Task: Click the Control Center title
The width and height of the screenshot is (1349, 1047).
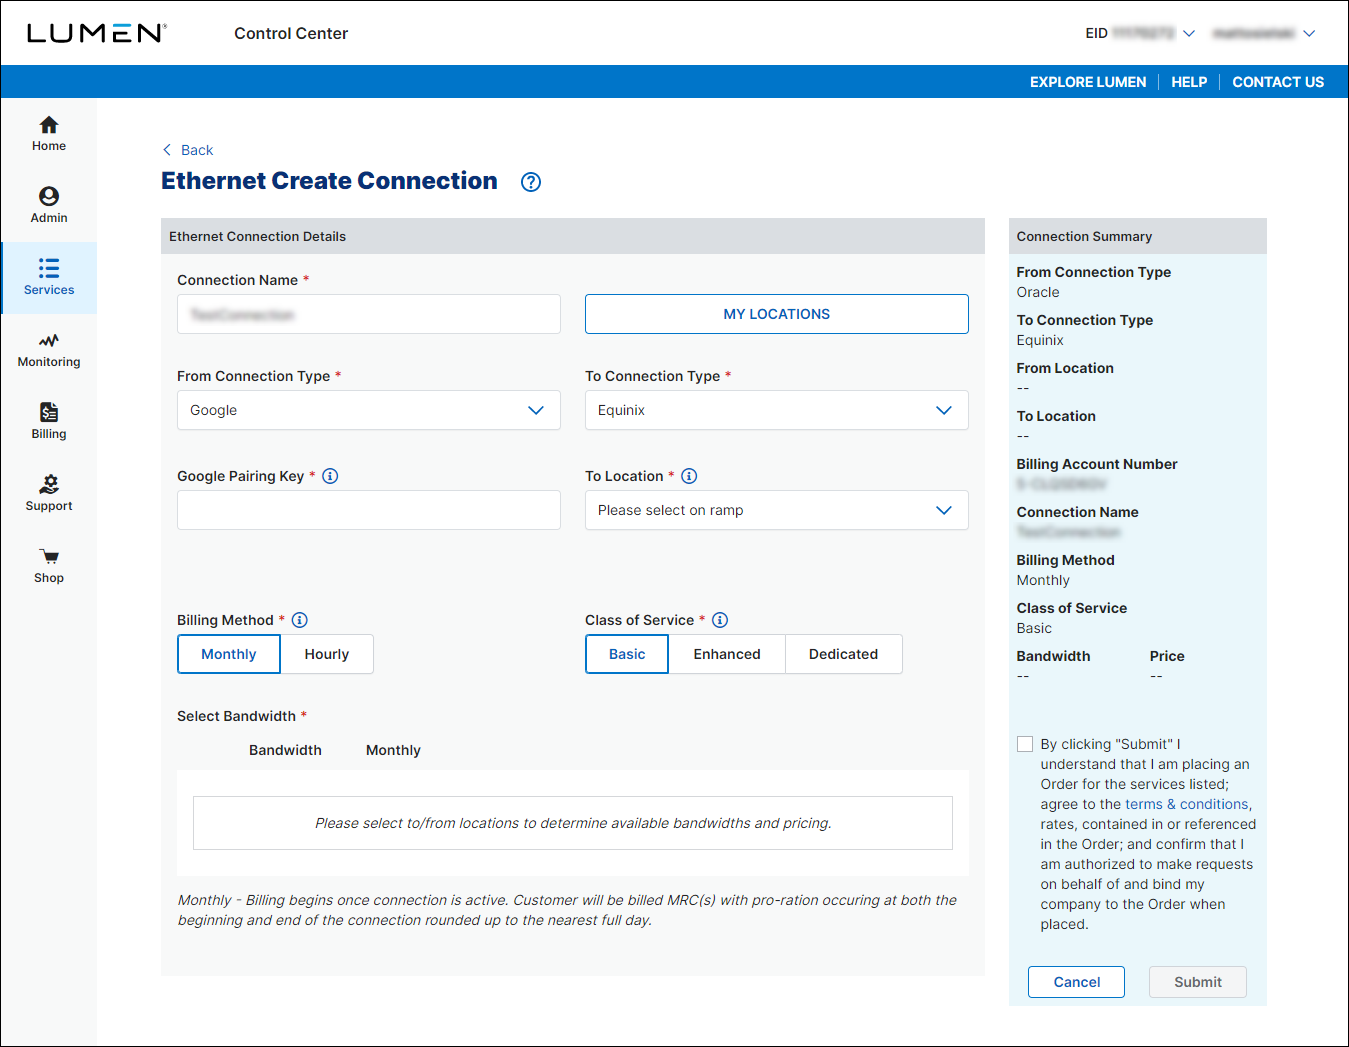Action: 291,33
